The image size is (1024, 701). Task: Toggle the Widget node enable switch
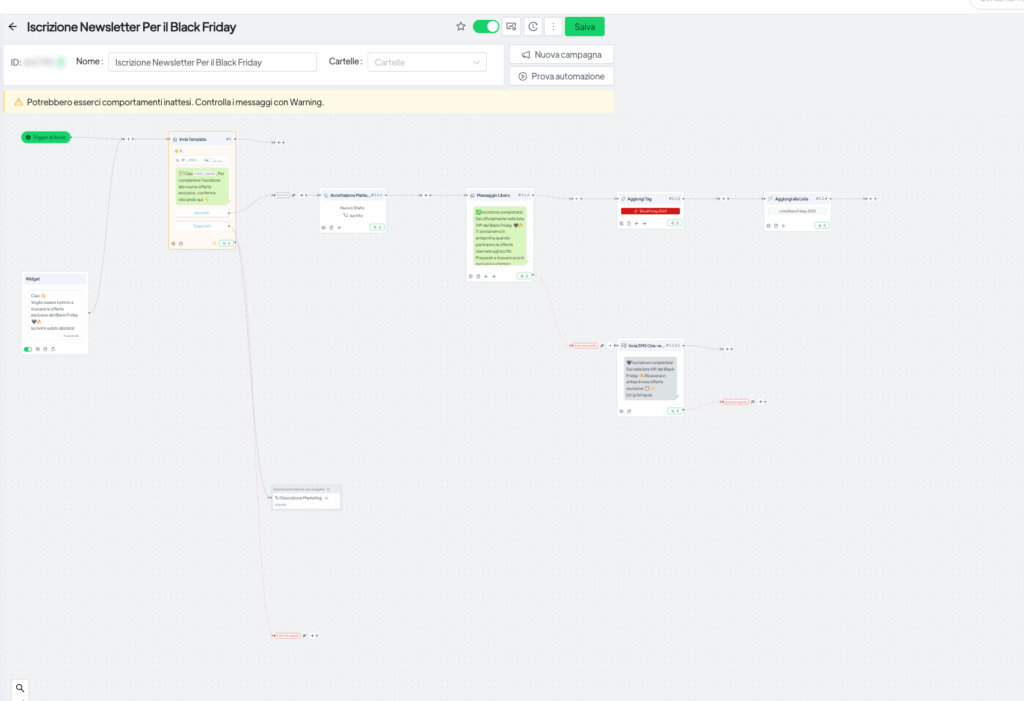28,349
